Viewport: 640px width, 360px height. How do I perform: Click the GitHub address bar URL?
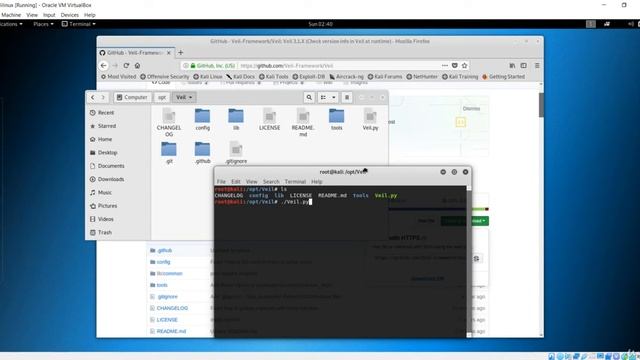click(287, 65)
